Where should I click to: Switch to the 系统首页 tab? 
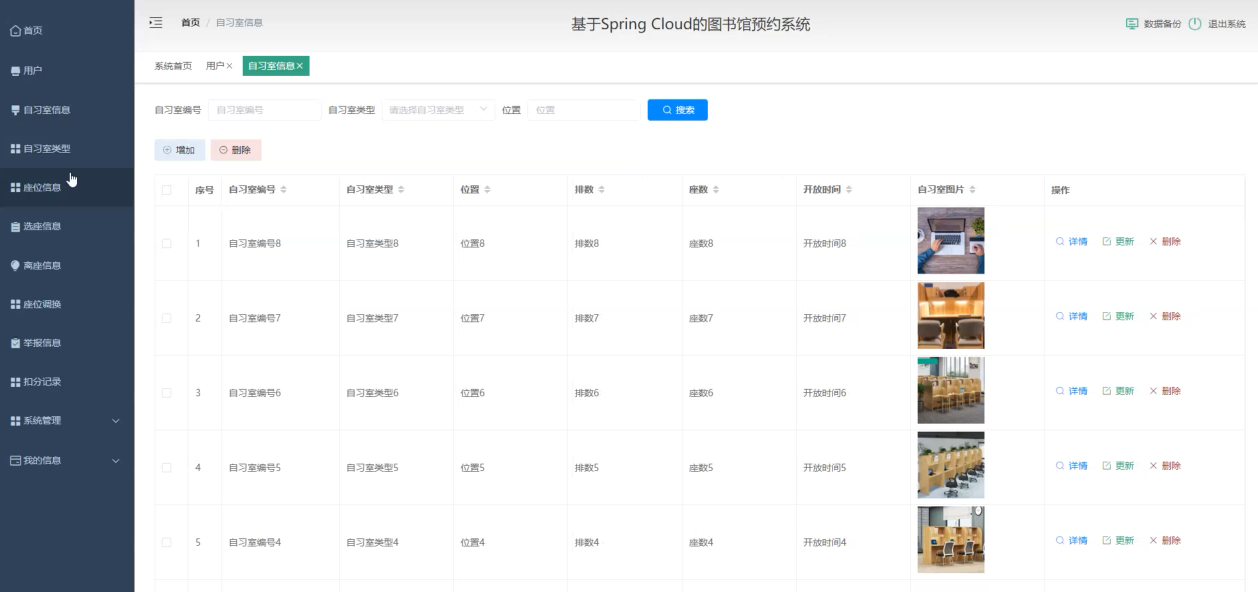coord(173,66)
